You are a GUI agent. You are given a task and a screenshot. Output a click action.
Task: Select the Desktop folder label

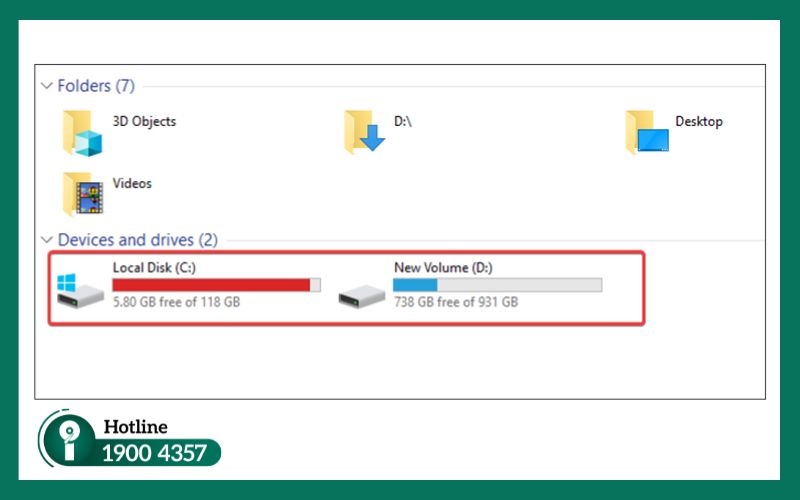point(698,121)
